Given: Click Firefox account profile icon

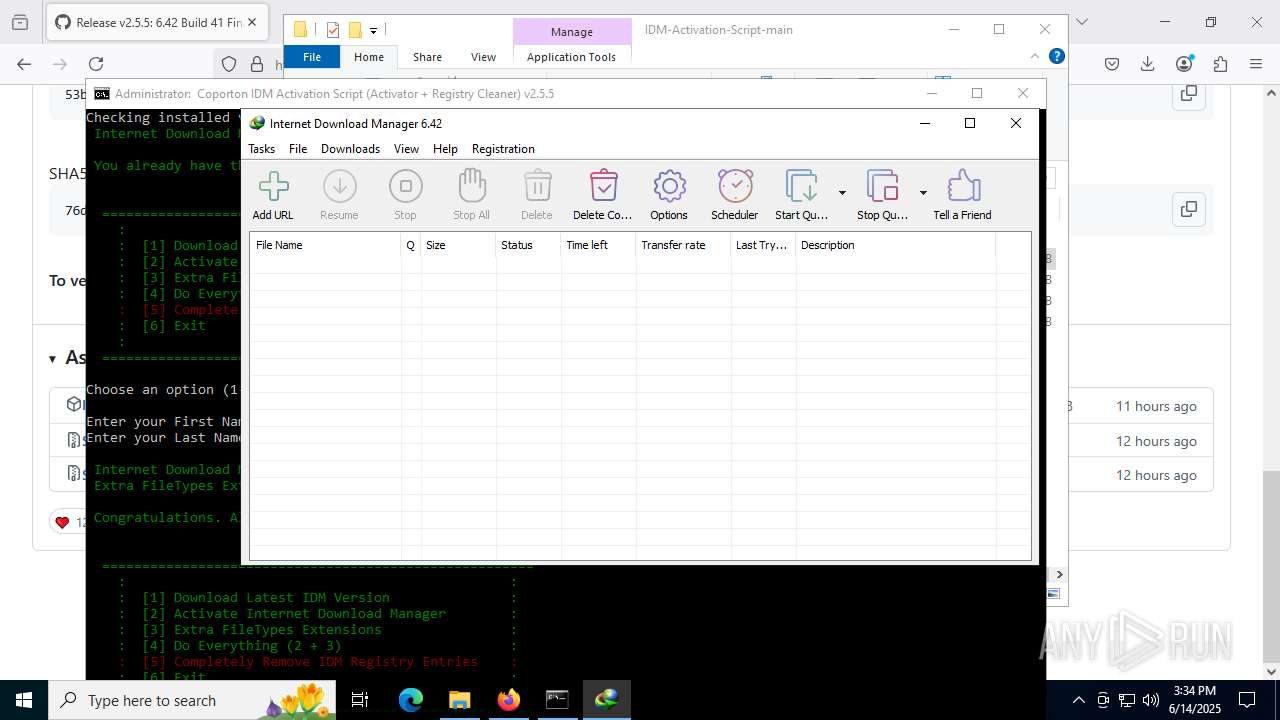Looking at the screenshot, I should coord(1184,64).
